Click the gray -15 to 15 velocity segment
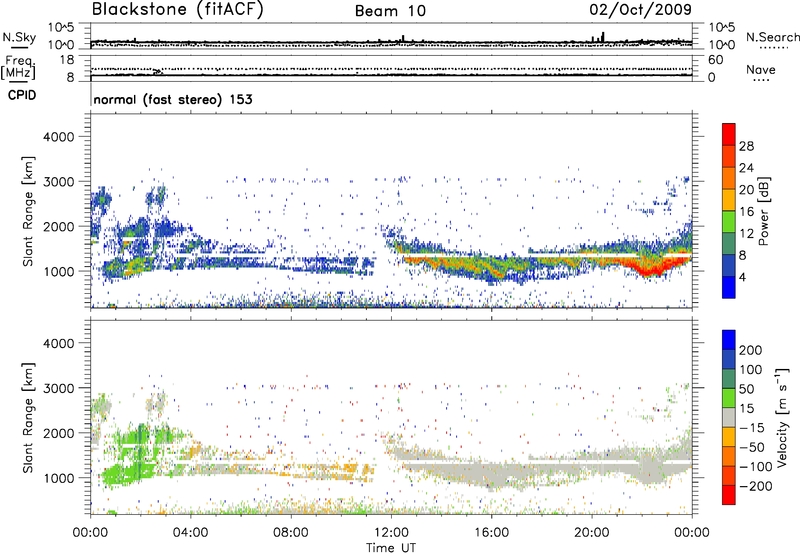Screen dimensions: 800x554 (x=729, y=417)
